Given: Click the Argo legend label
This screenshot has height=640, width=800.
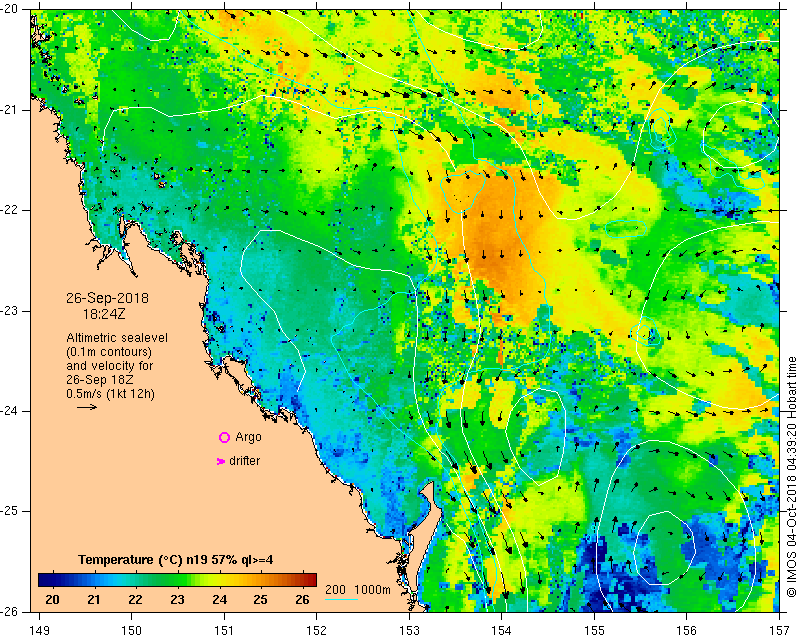Looking at the screenshot, I should (x=248, y=437).
